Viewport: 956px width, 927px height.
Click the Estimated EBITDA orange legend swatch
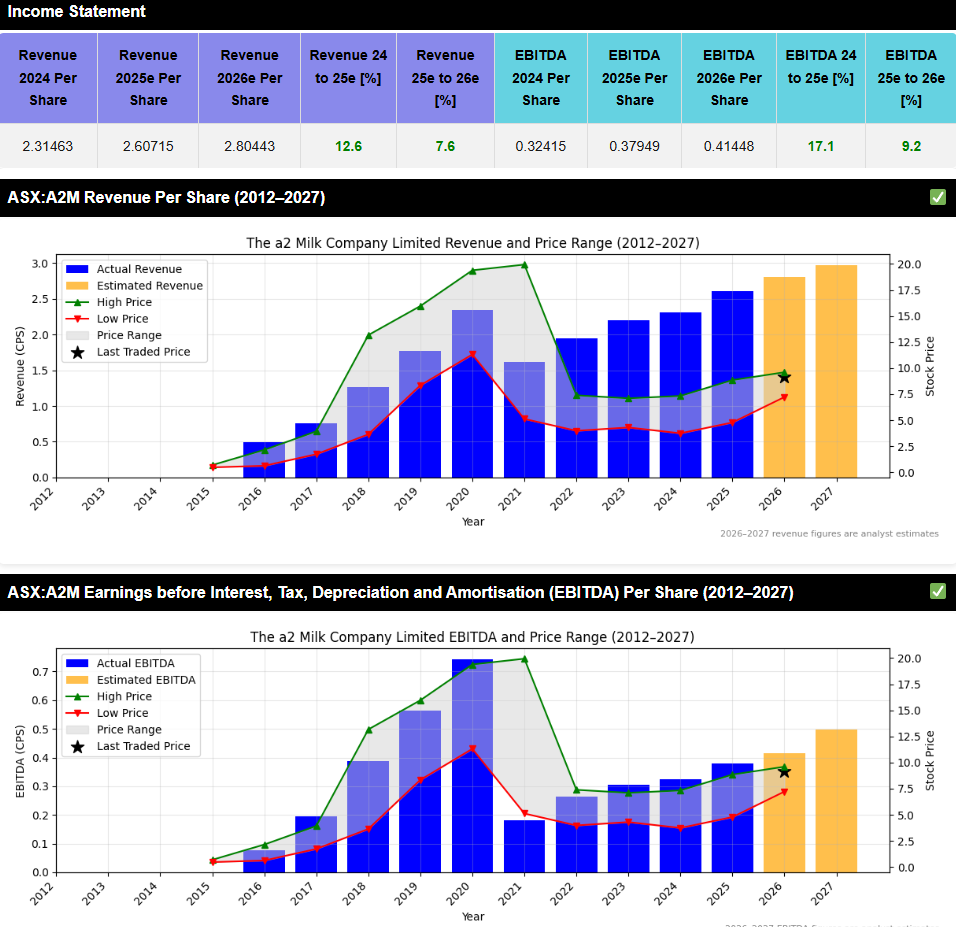point(77,680)
